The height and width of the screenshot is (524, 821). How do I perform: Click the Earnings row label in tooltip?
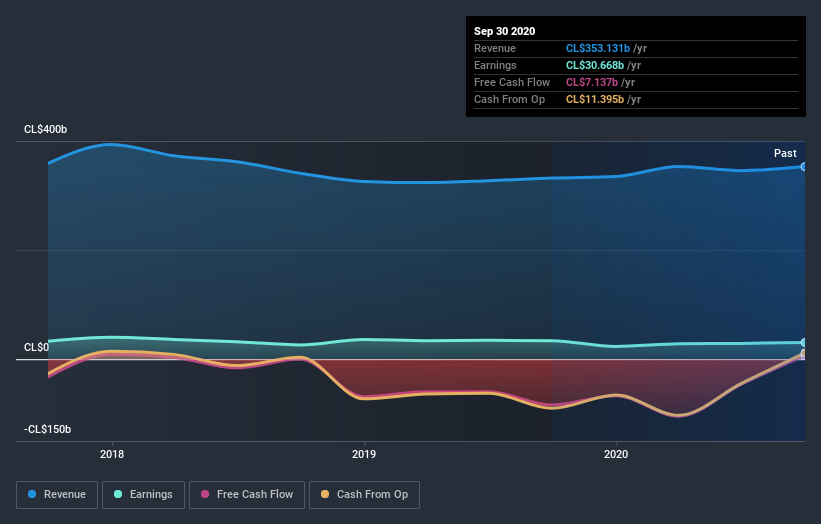point(495,65)
